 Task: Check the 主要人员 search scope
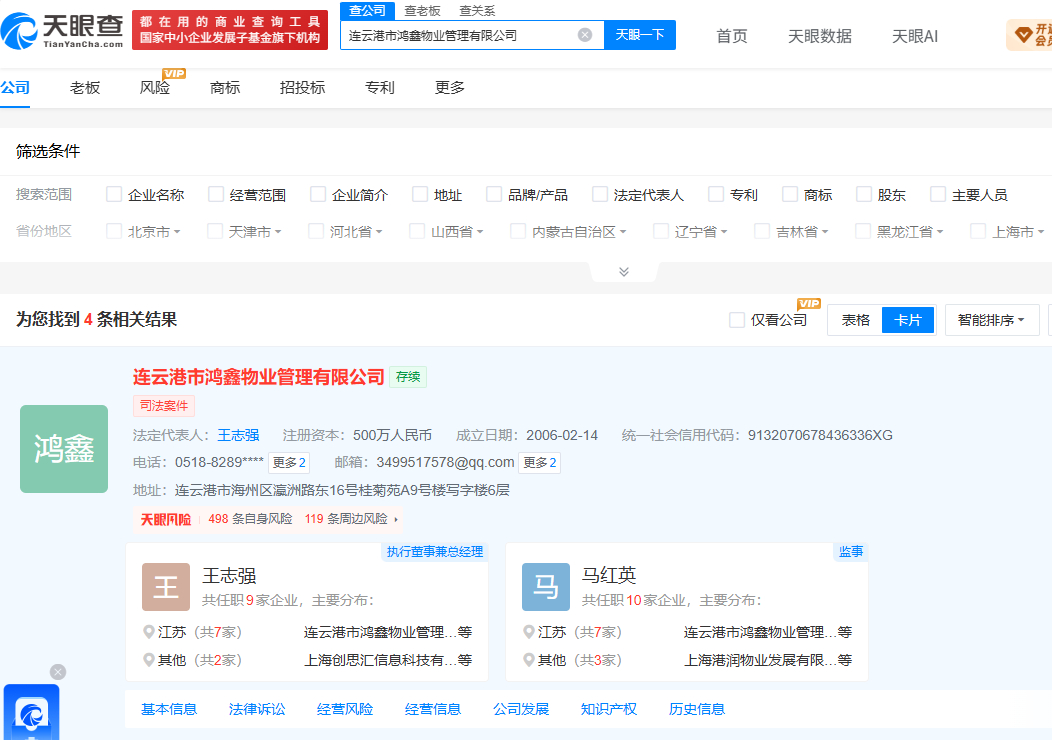[x=938, y=195]
